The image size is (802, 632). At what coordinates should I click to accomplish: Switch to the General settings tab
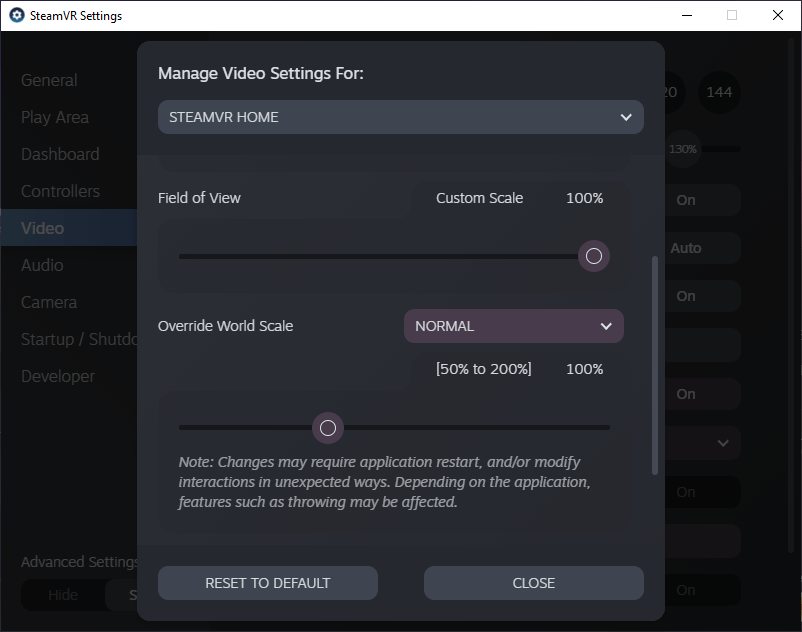point(49,80)
